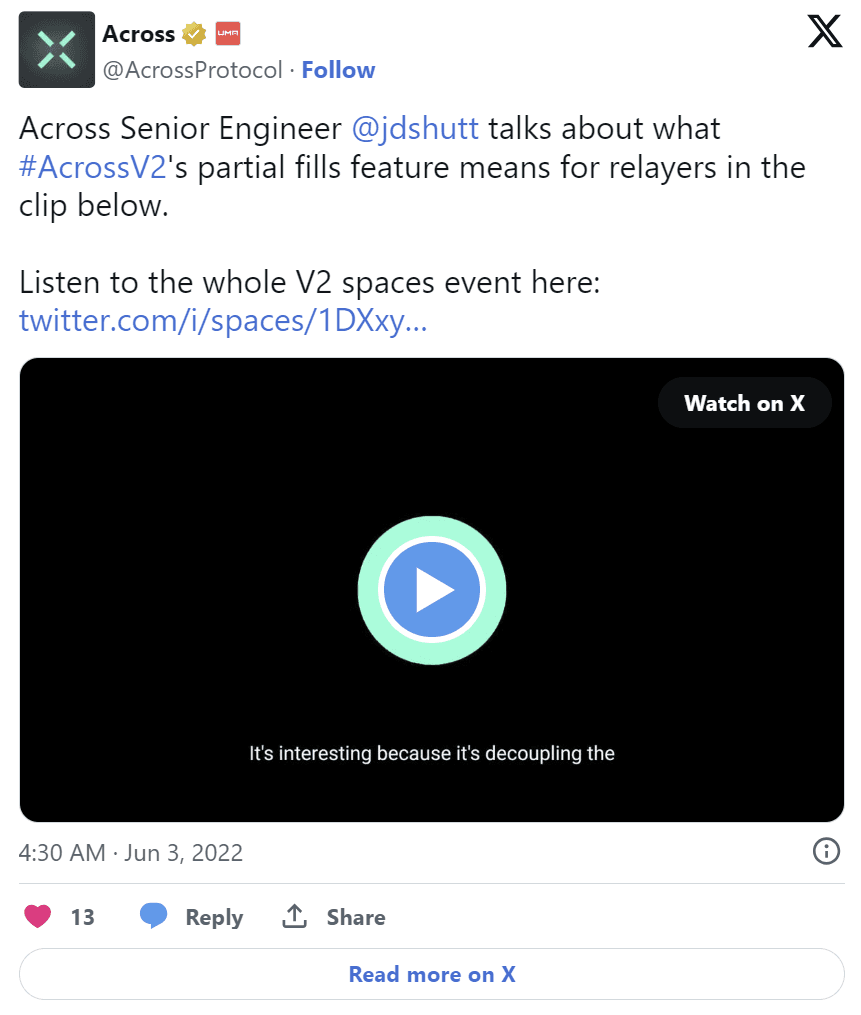Click the Watch on X button
The height and width of the screenshot is (1015, 861).
point(744,403)
